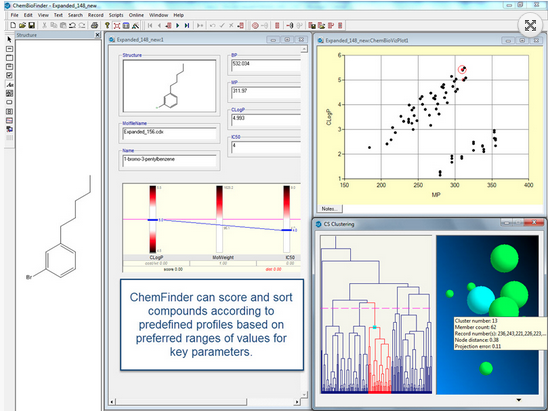Image resolution: width=548 pixels, height=411 pixels.
Task: Click the CLogP value field
Action: pyautogui.click(x=266, y=120)
